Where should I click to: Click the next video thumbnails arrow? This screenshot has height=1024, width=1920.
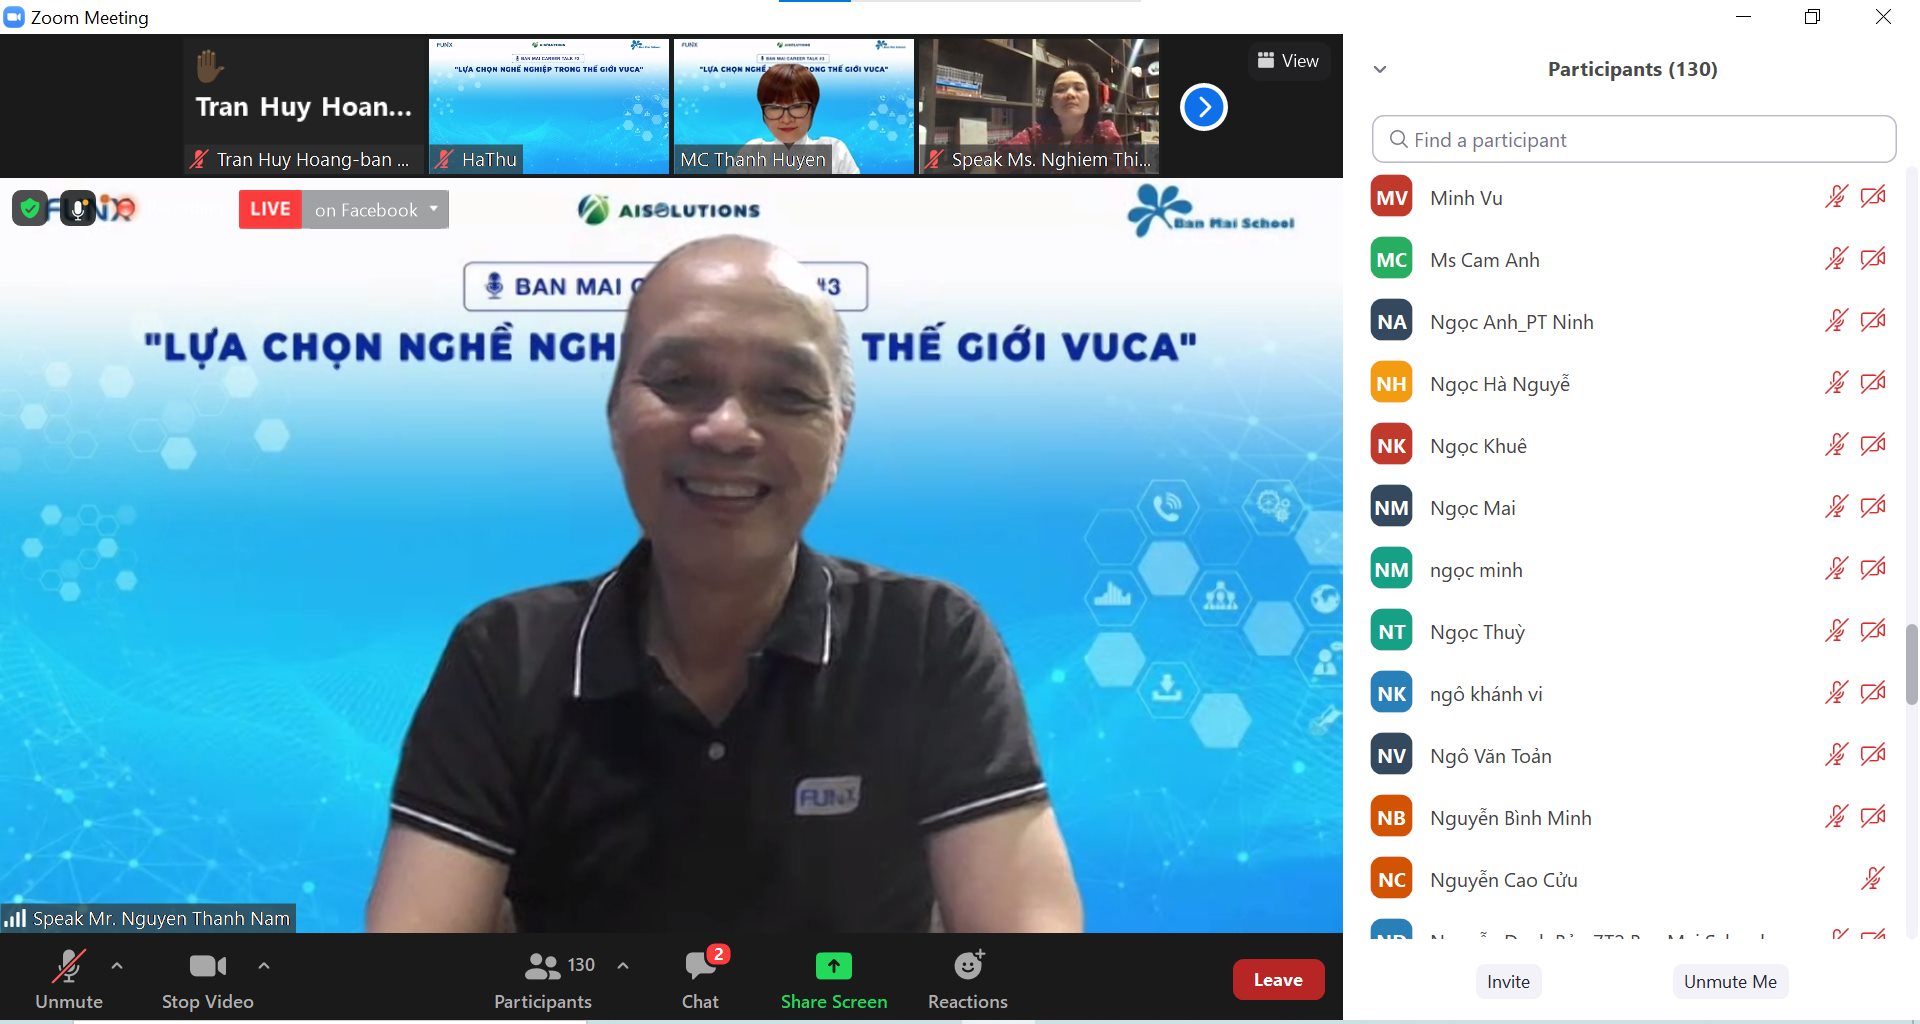click(1203, 107)
